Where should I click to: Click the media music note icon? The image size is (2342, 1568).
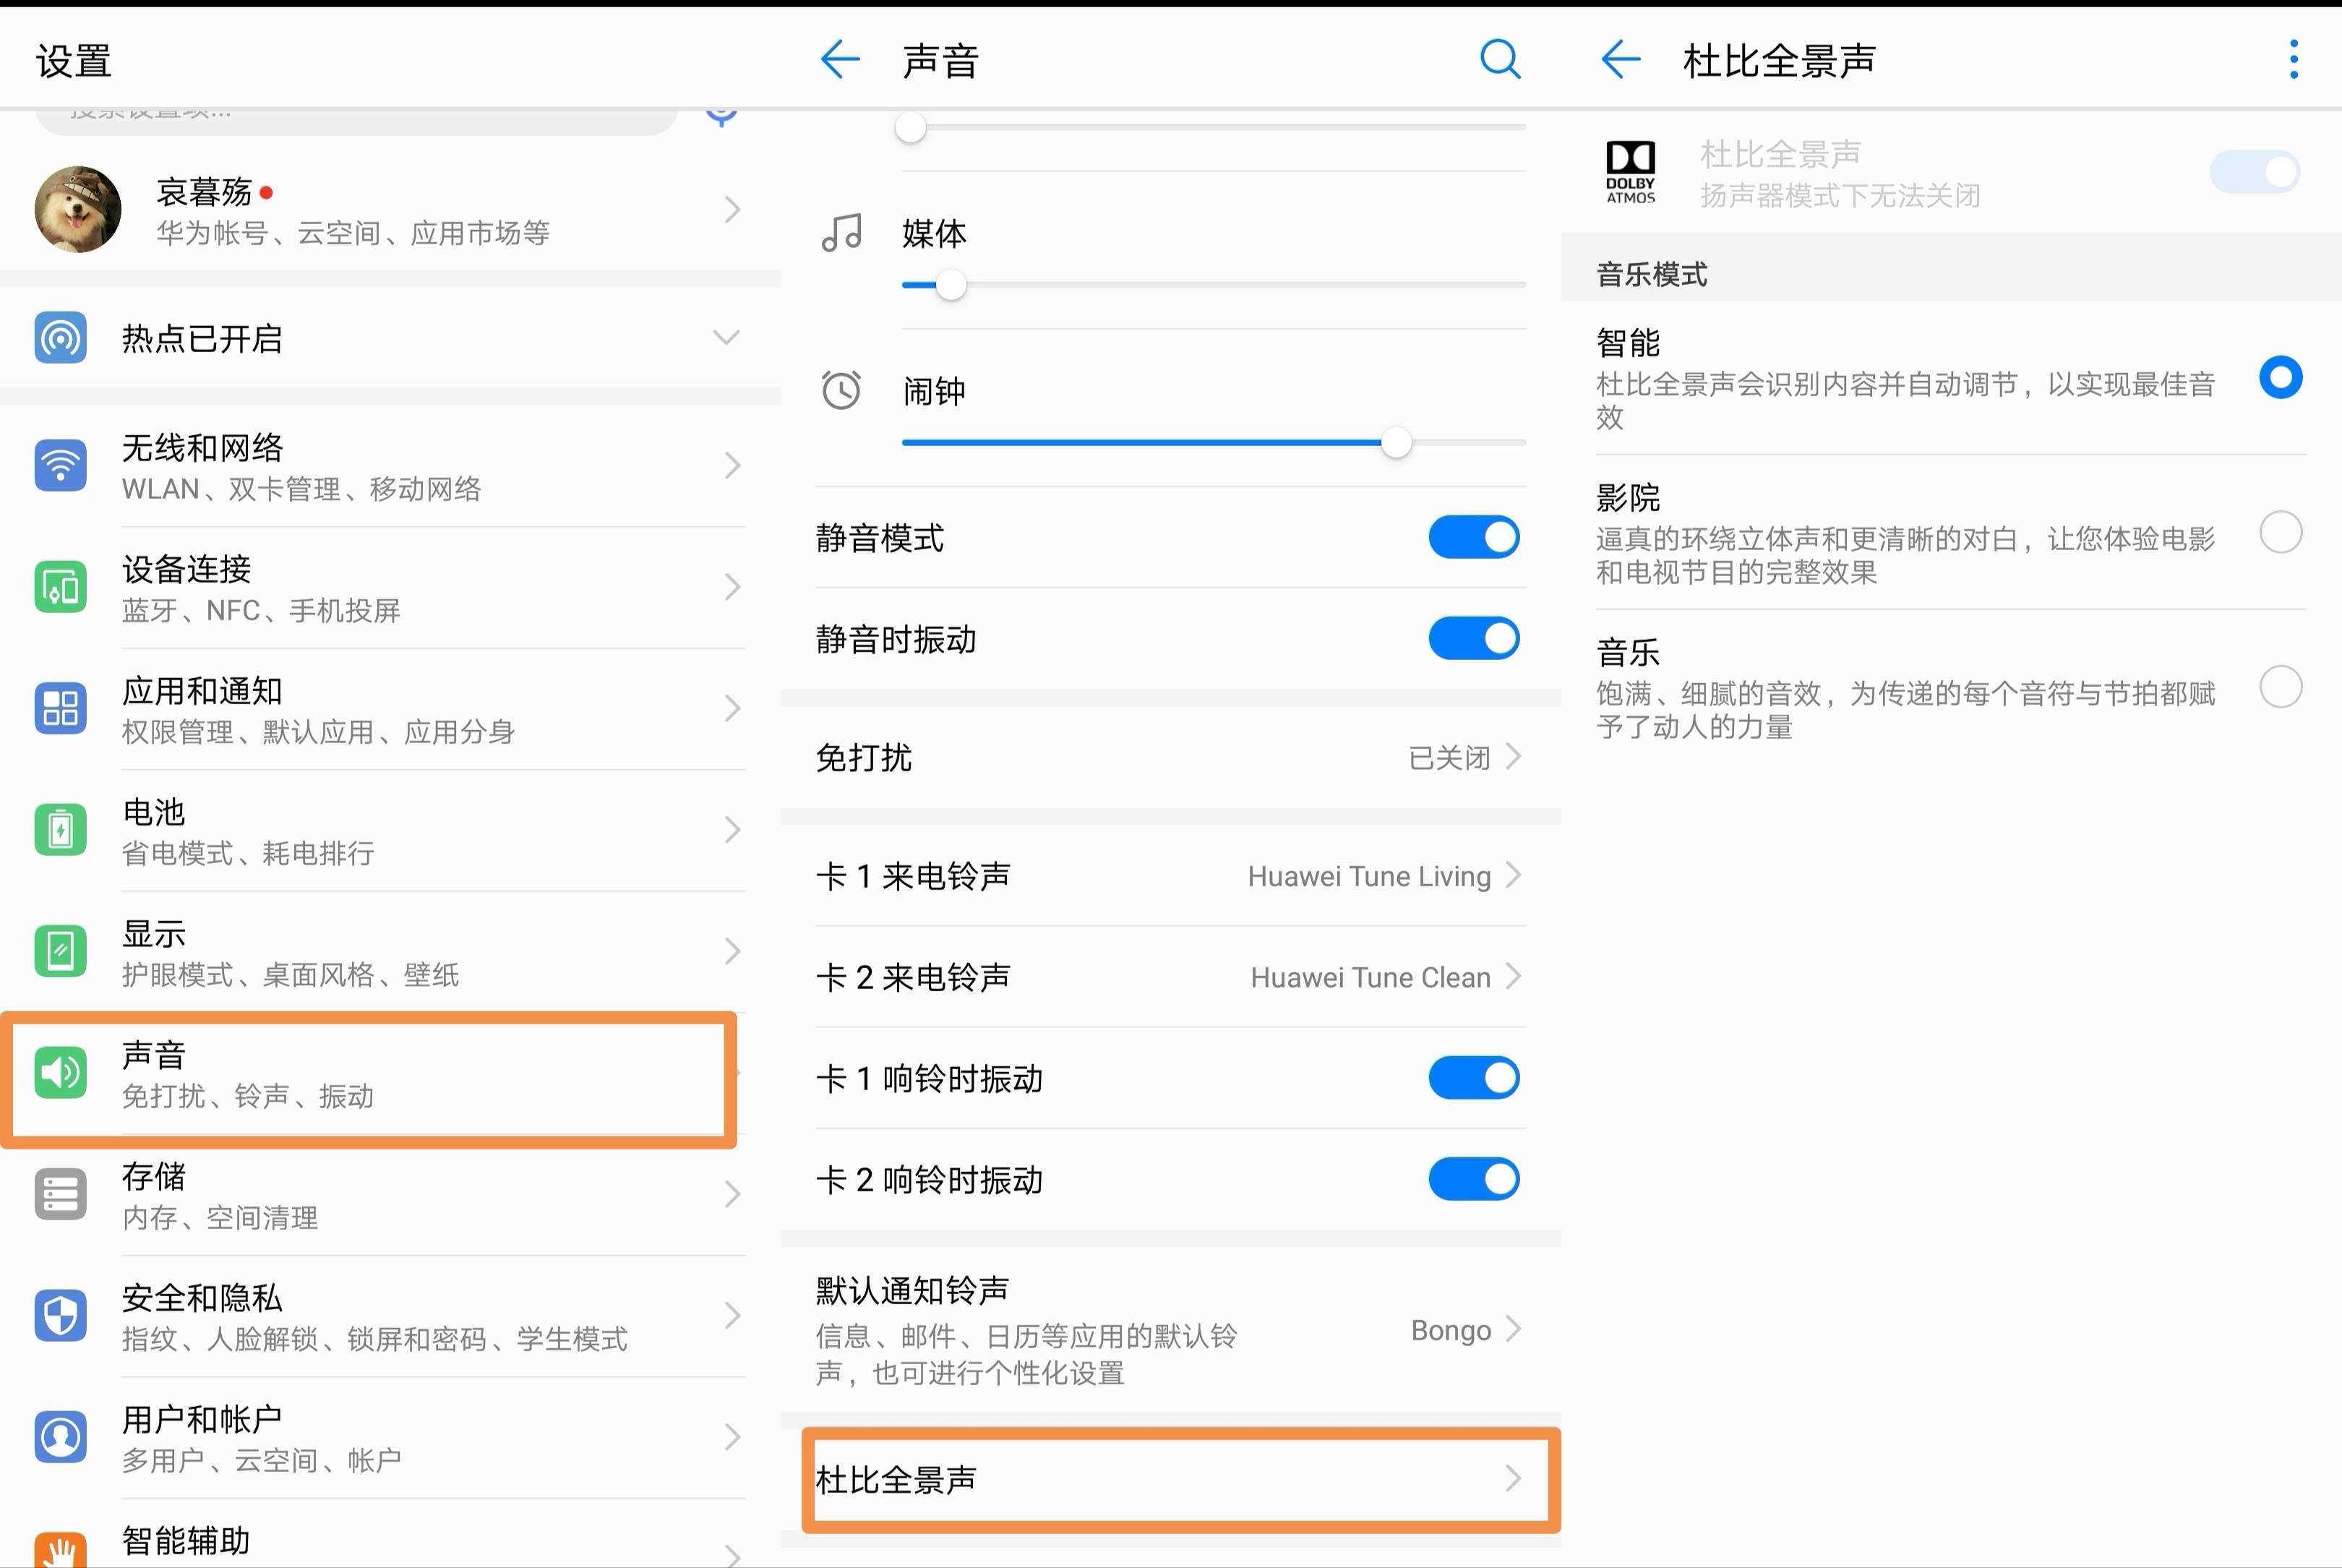[841, 232]
